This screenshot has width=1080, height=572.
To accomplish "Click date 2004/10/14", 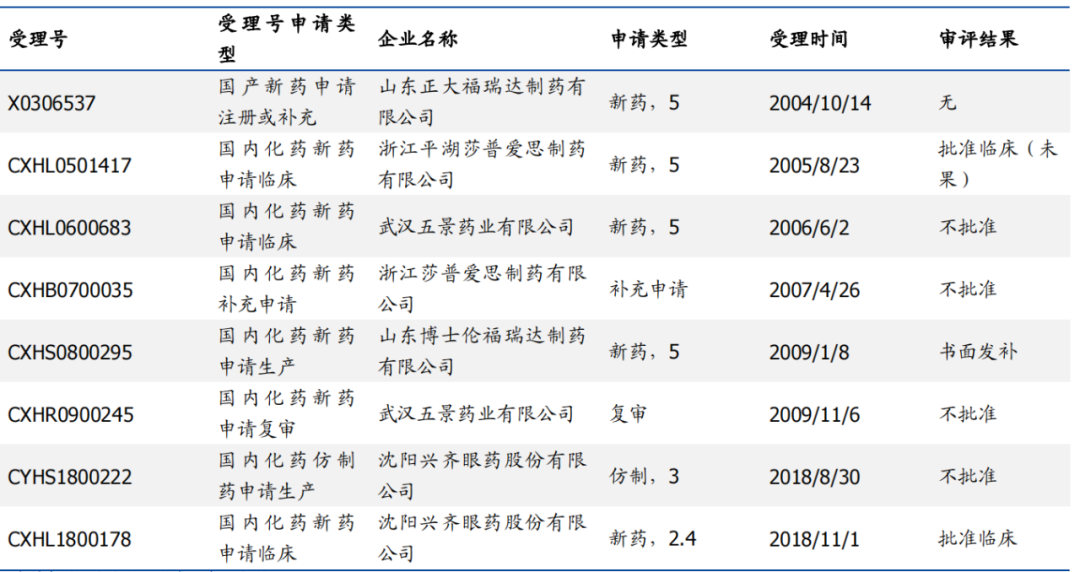I will [820, 103].
